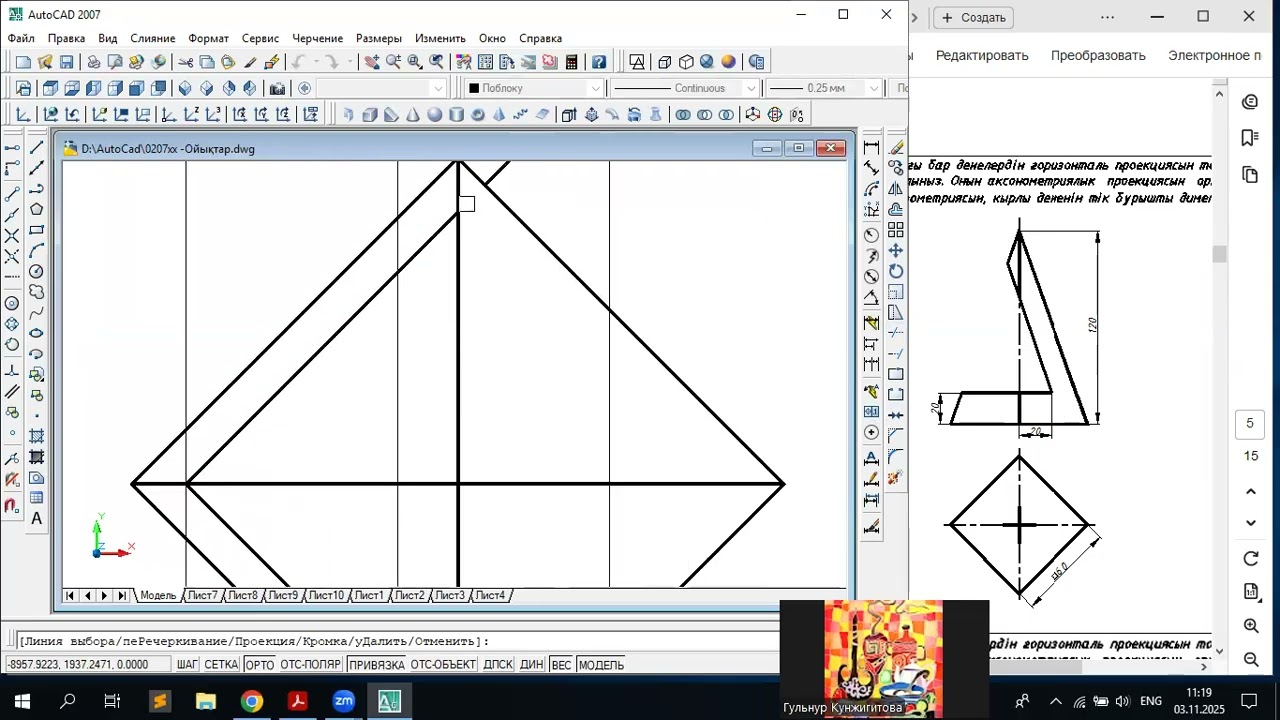The height and width of the screenshot is (720, 1280).
Task: Select the Polygon draw tool
Action: [x=36, y=209]
